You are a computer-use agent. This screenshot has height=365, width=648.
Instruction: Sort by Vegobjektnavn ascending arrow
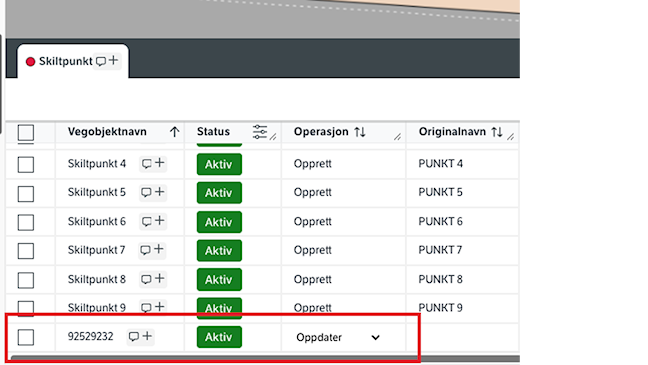174,132
